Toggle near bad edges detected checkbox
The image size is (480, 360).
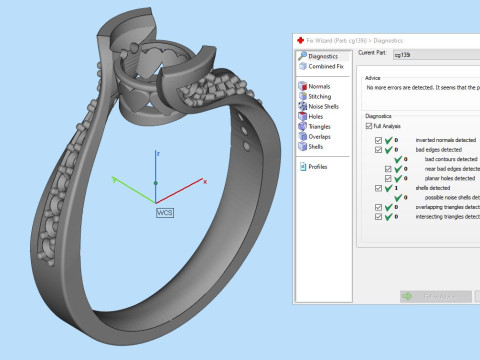pyautogui.click(x=388, y=169)
